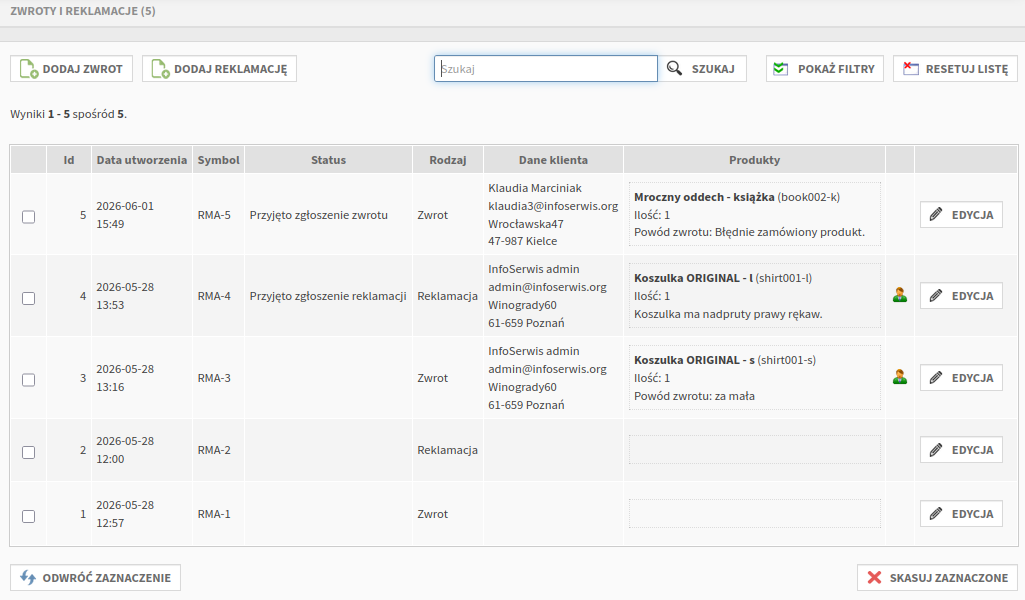Image resolution: width=1025 pixels, height=600 pixels.
Task: Check the checkbox for row RMA-1
Action: [29, 516]
